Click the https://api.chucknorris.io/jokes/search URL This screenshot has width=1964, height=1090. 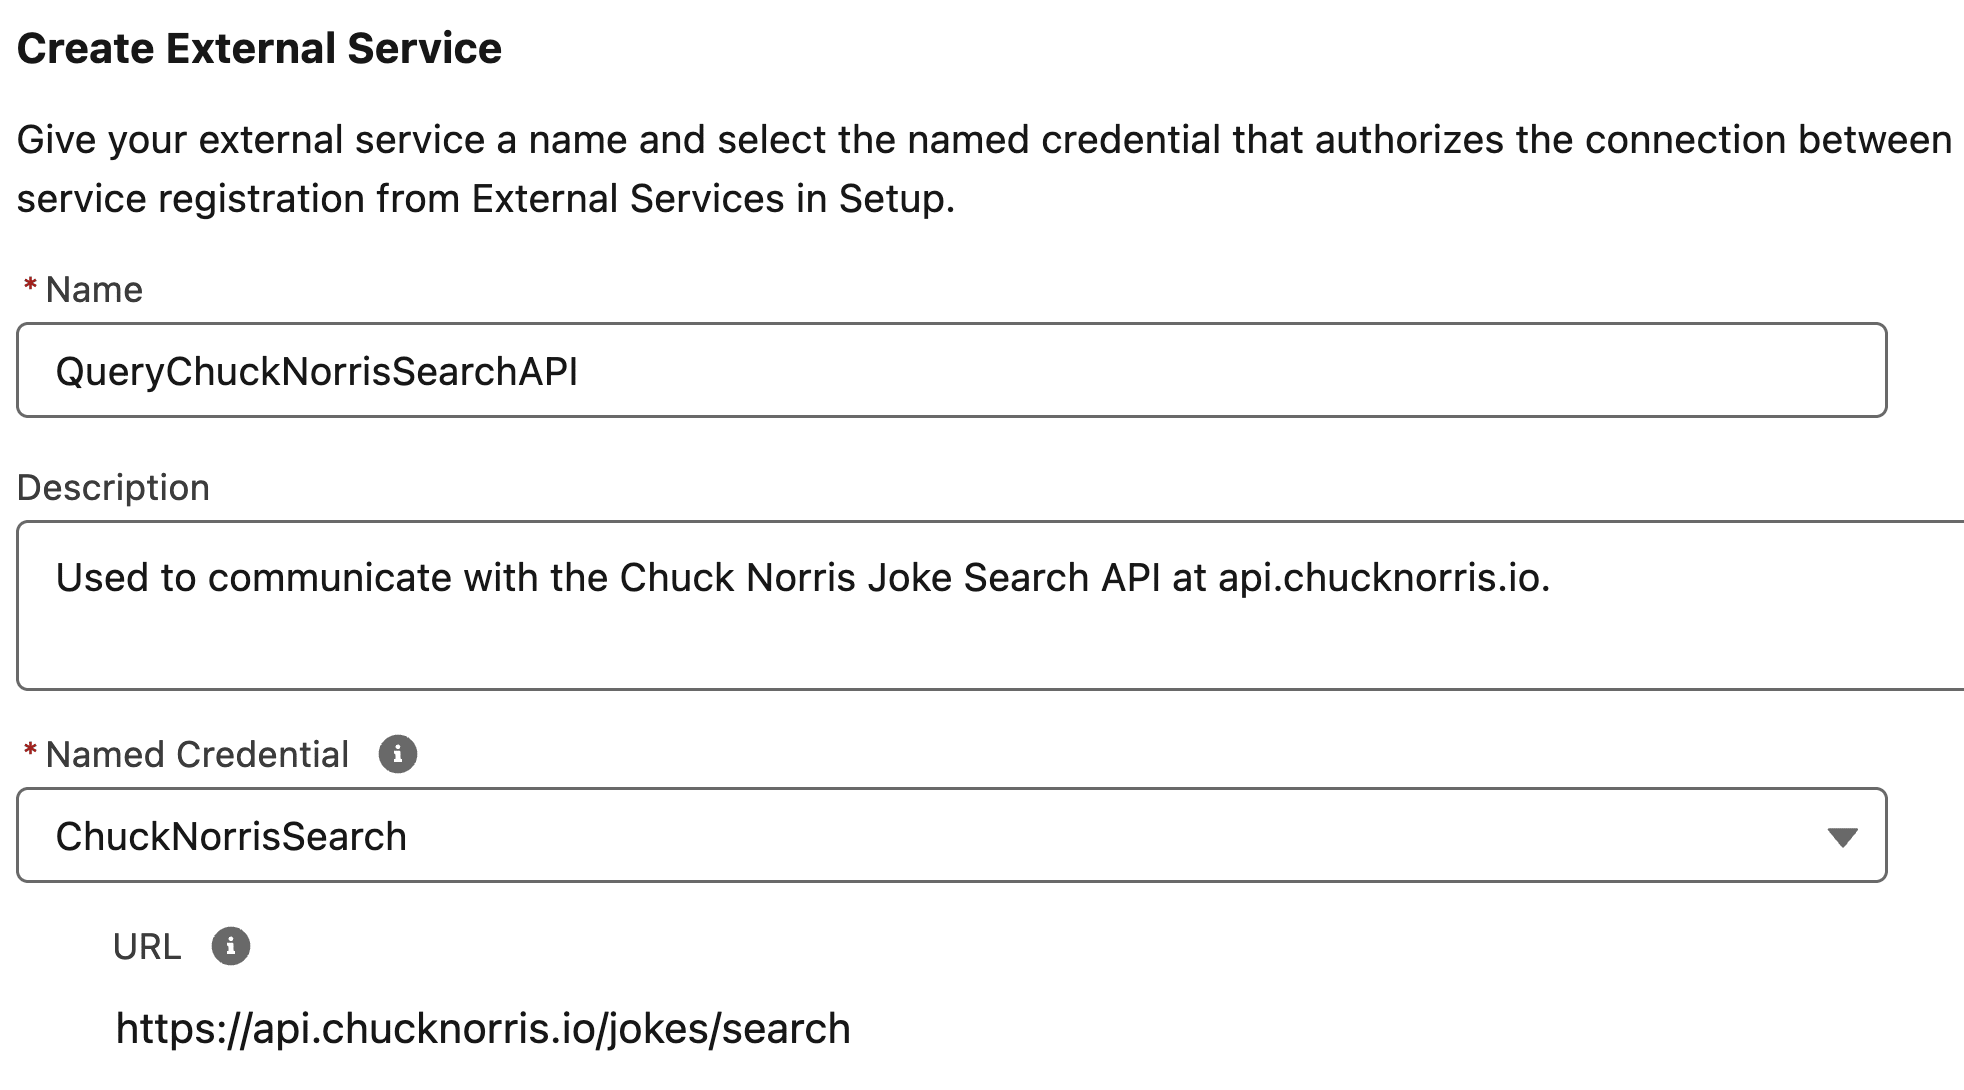483,1029
